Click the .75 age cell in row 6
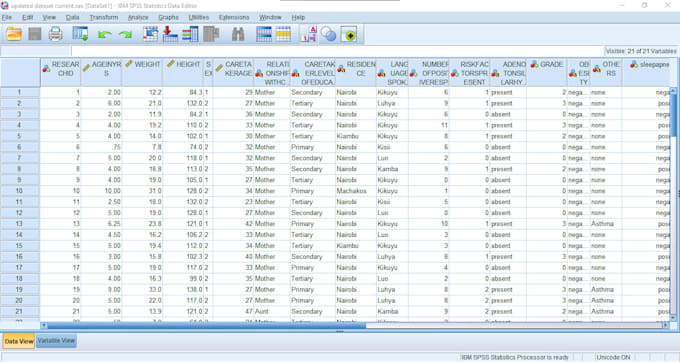This screenshot has width=680, height=362. pyautogui.click(x=101, y=147)
